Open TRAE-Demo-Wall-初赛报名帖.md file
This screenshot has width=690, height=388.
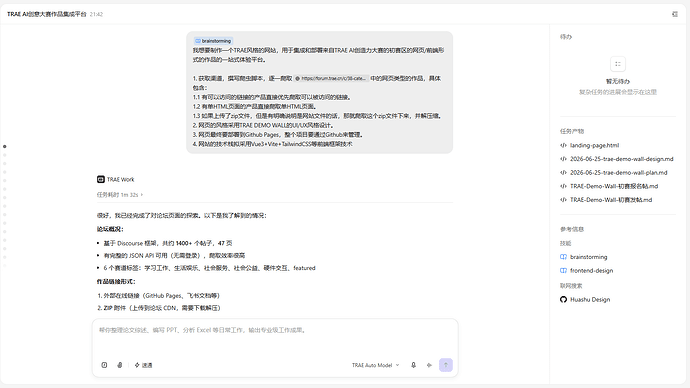[614, 186]
